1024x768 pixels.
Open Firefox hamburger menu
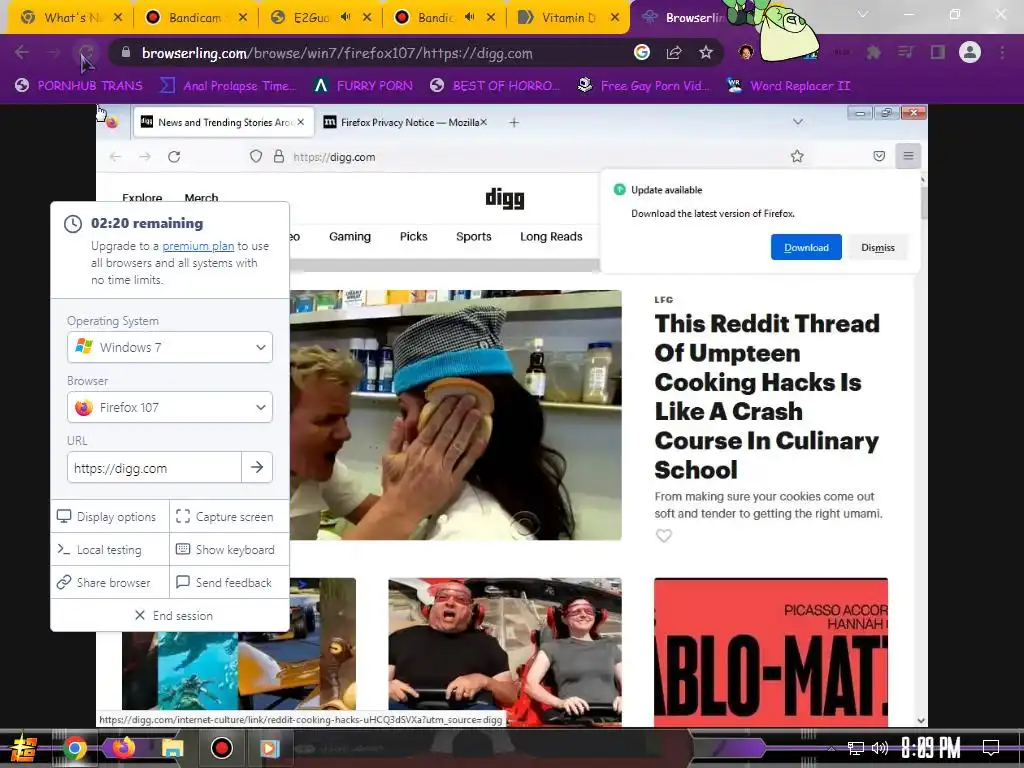[908, 155]
